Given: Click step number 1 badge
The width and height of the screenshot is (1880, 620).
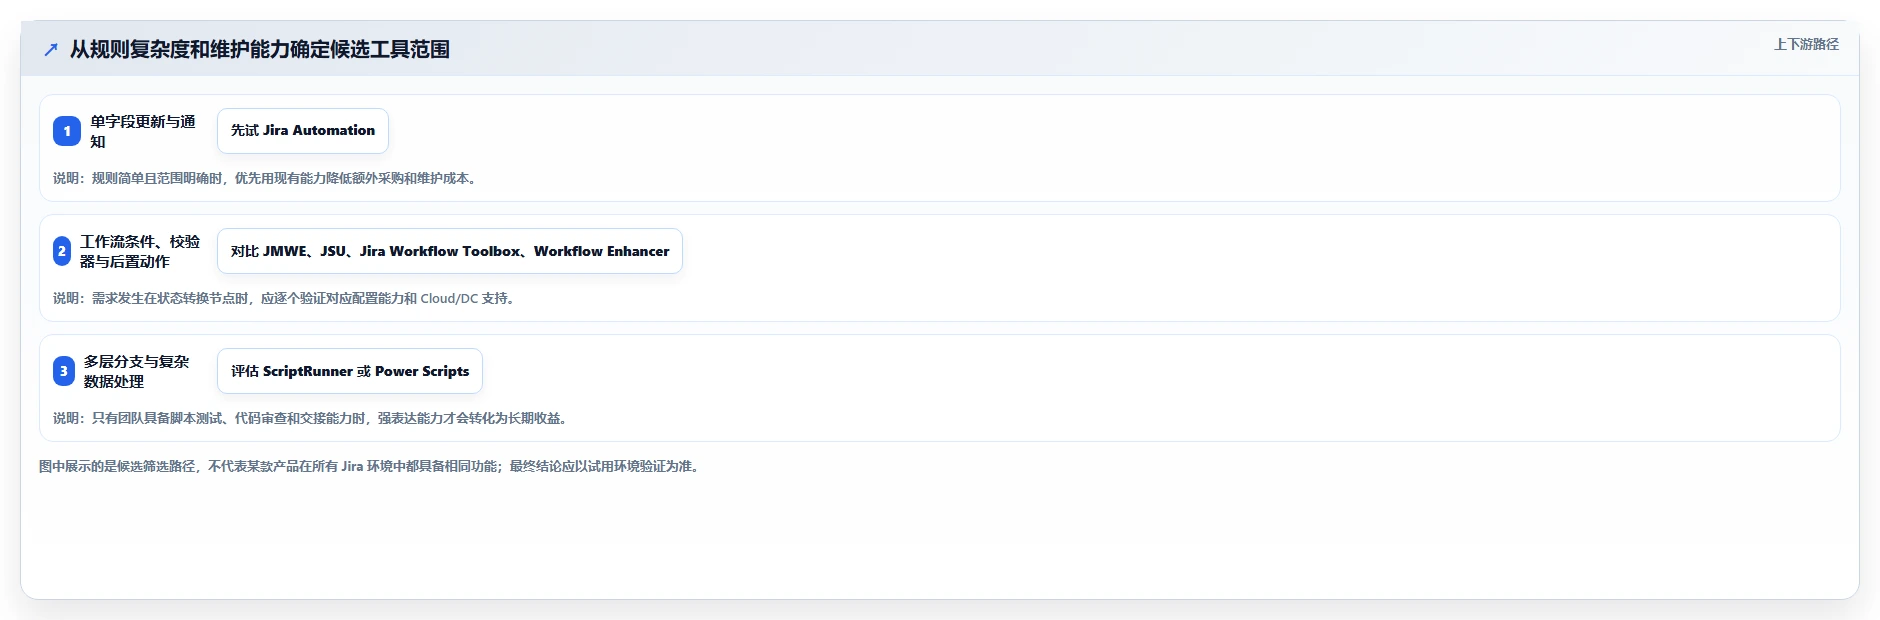Looking at the screenshot, I should 67,131.
